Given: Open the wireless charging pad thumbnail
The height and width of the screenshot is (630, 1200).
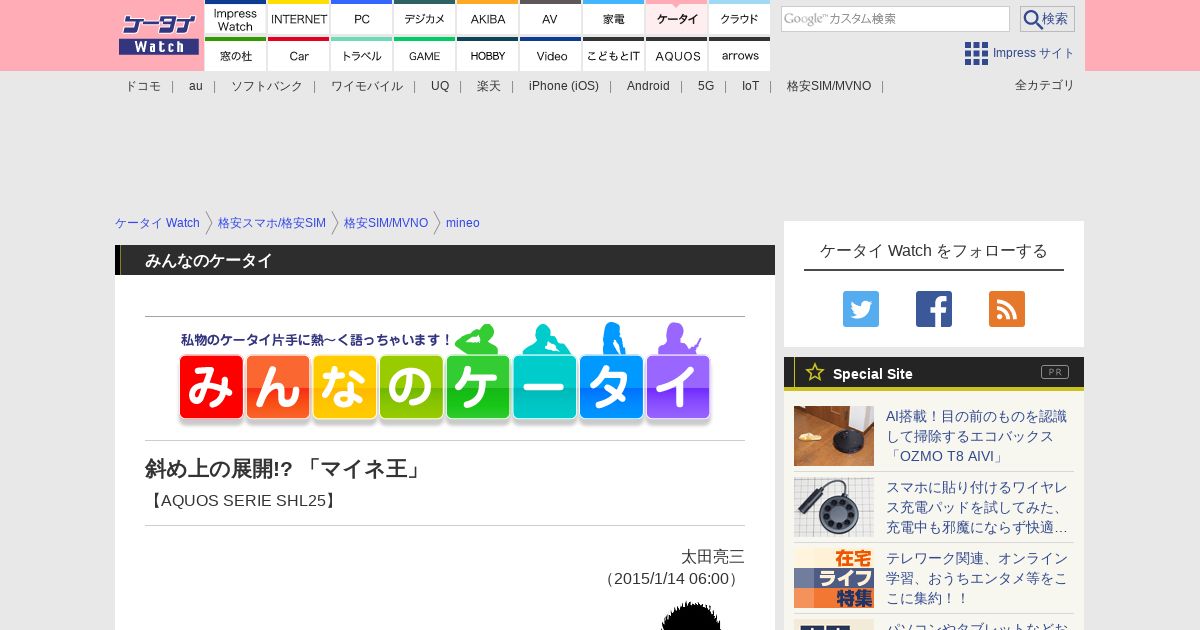Looking at the screenshot, I should click(834, 507).
